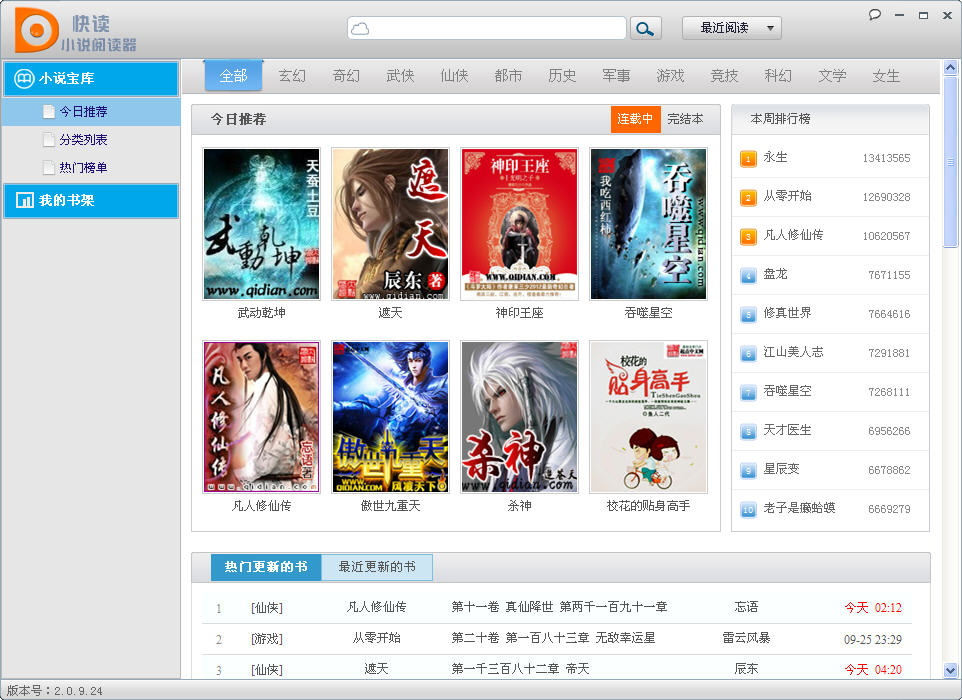Open the 最近更新的书 tab

[377, 567]
